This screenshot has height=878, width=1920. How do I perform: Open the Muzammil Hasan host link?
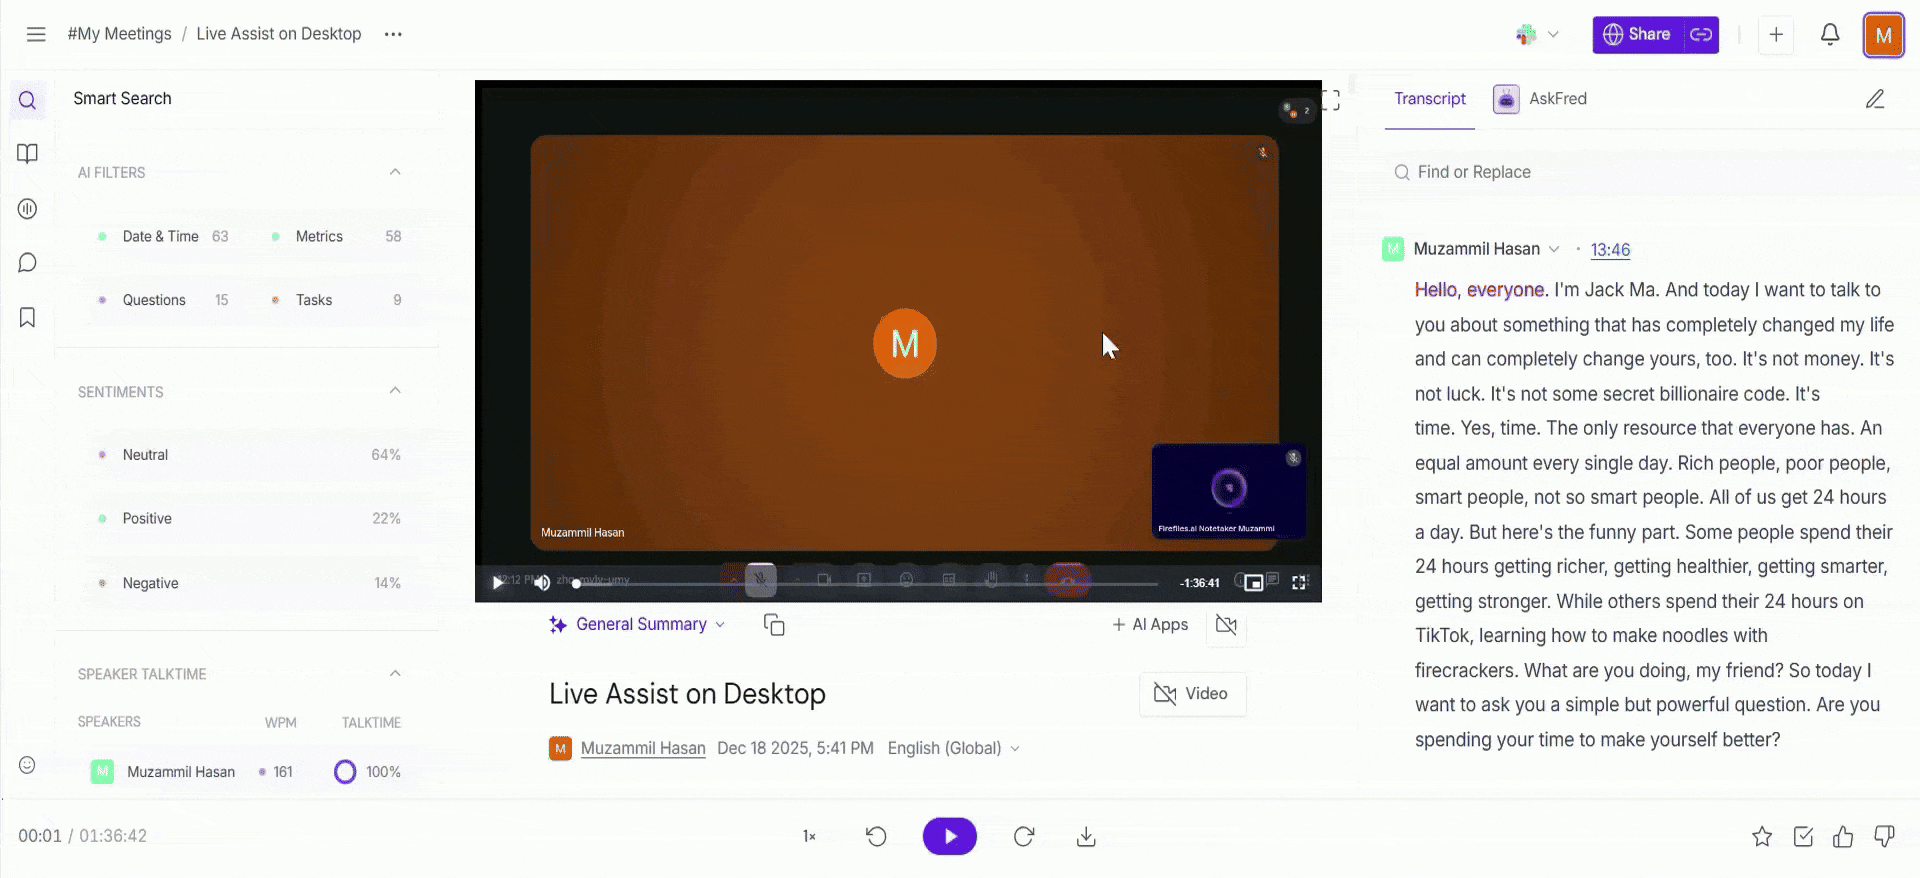(x=643, y=749)
